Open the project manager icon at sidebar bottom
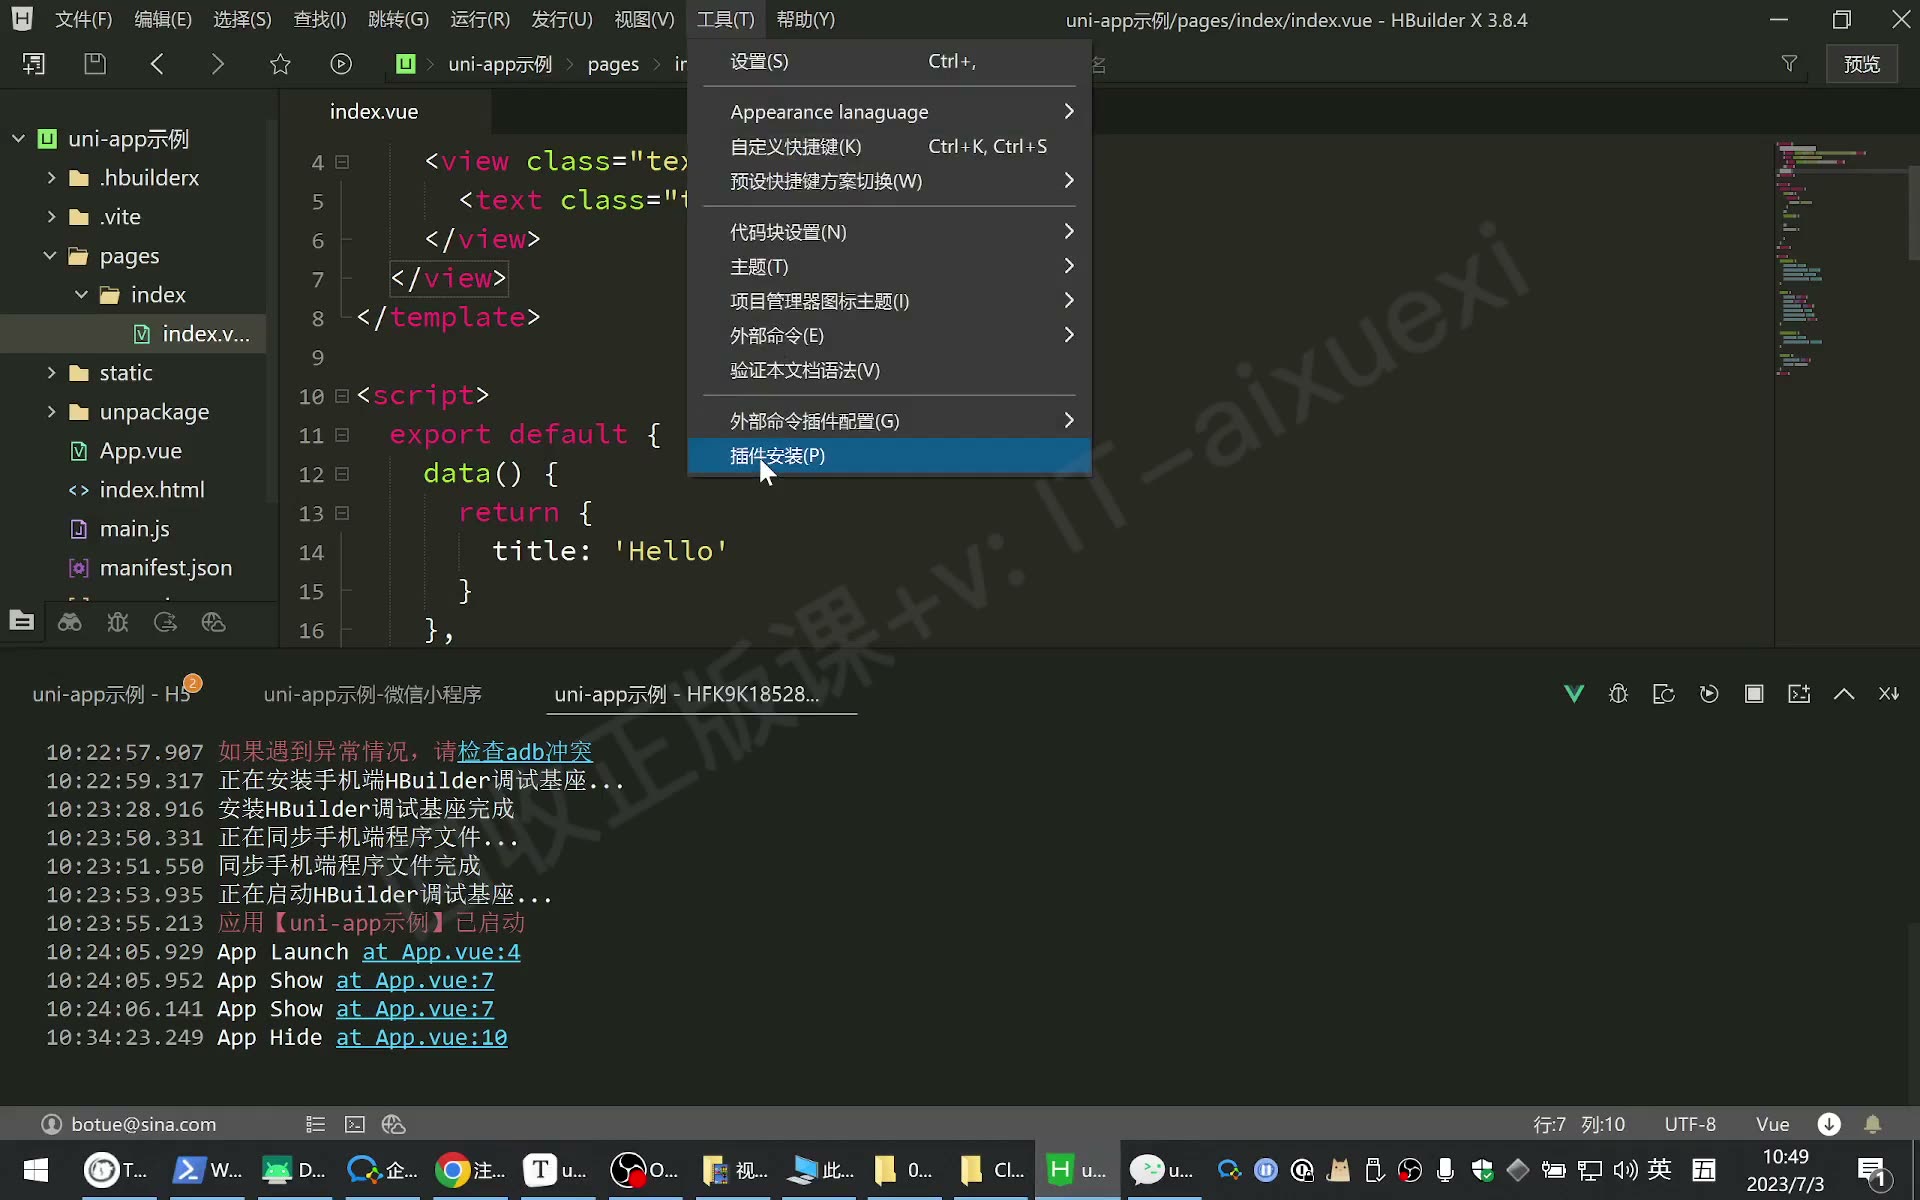This screenshot has height=1200, width=1920. (22, 622)
